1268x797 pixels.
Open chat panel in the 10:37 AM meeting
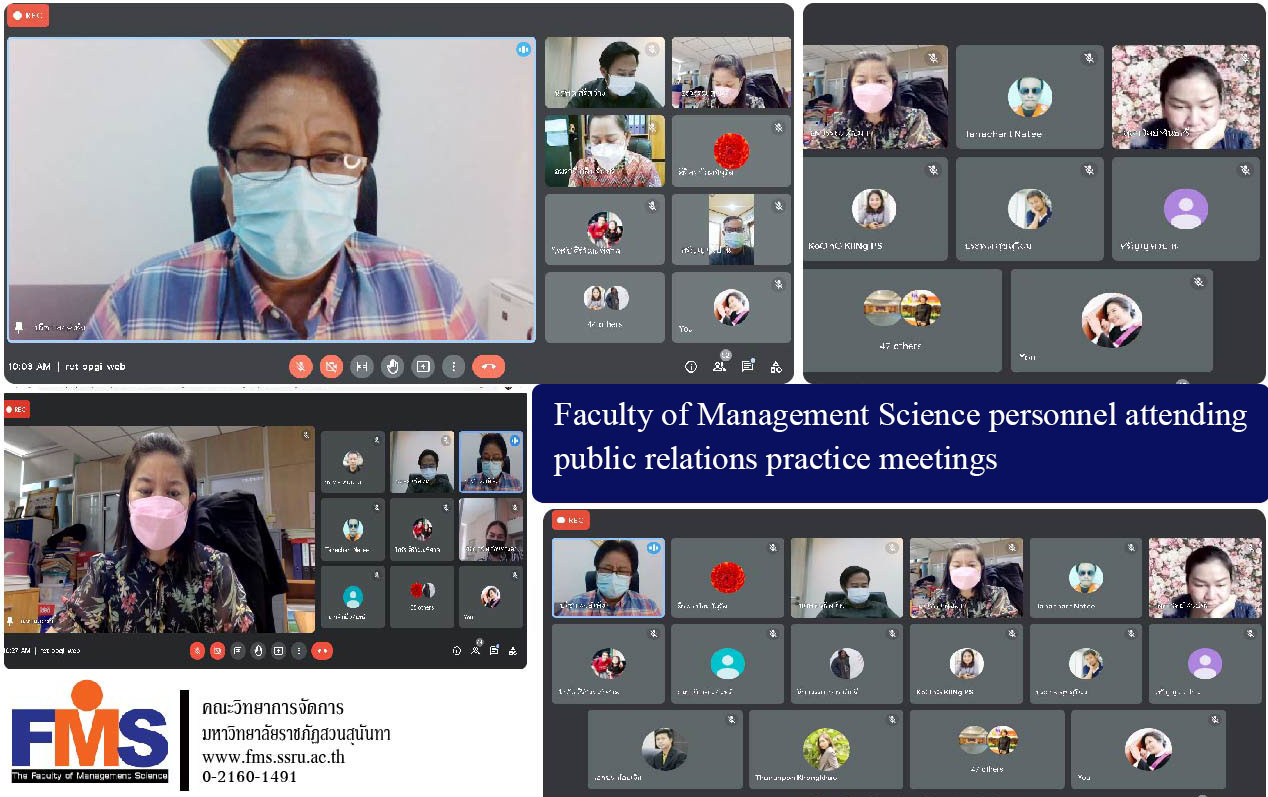(494, 651)
